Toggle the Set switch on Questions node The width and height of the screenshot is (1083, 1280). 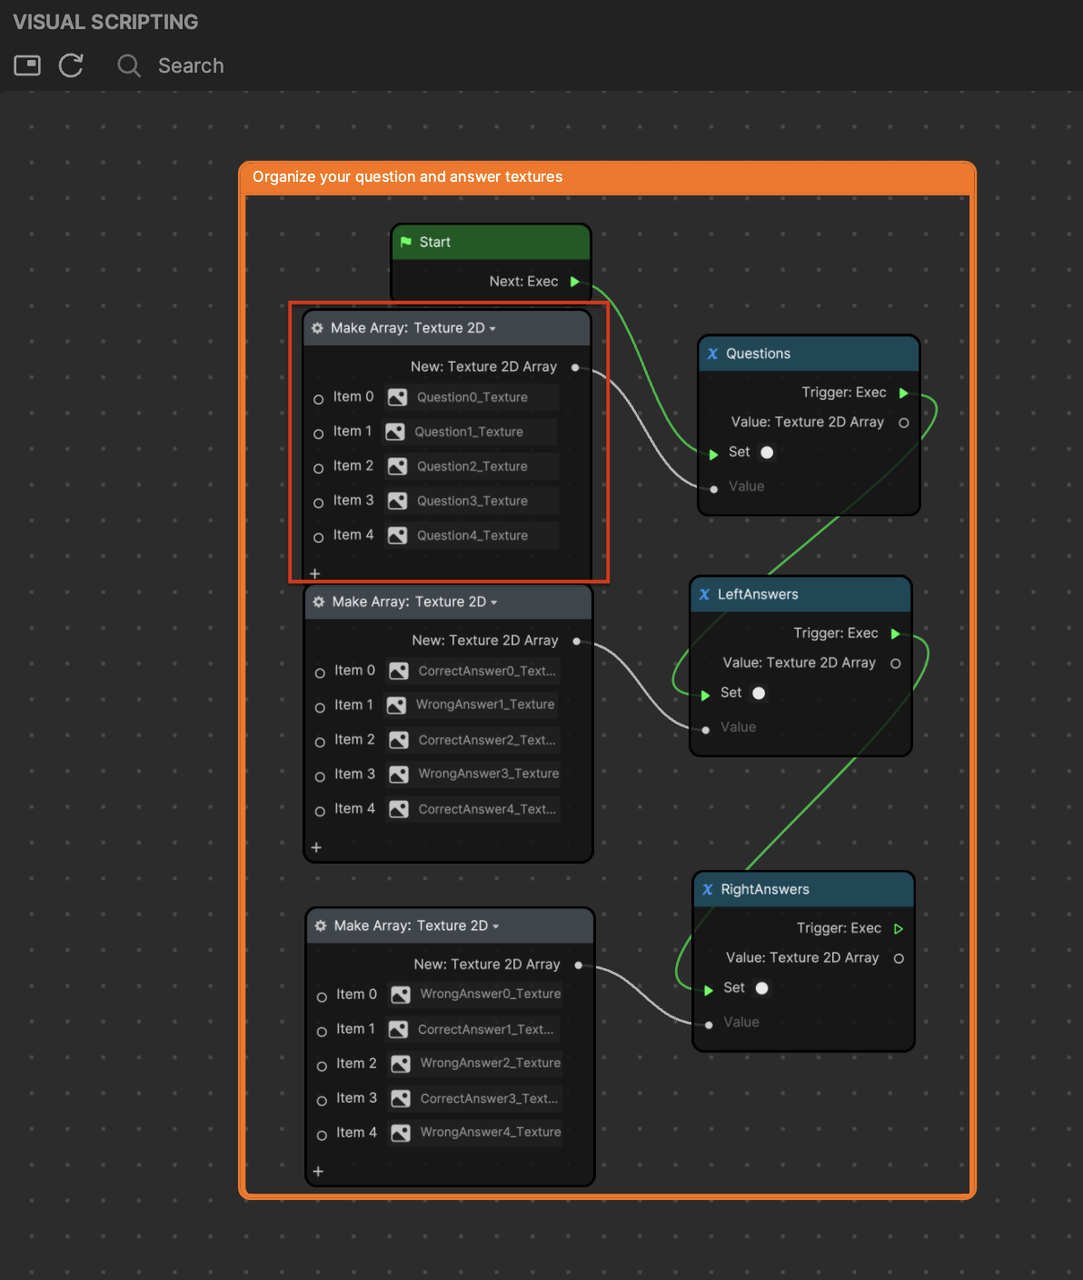[767, 452]
